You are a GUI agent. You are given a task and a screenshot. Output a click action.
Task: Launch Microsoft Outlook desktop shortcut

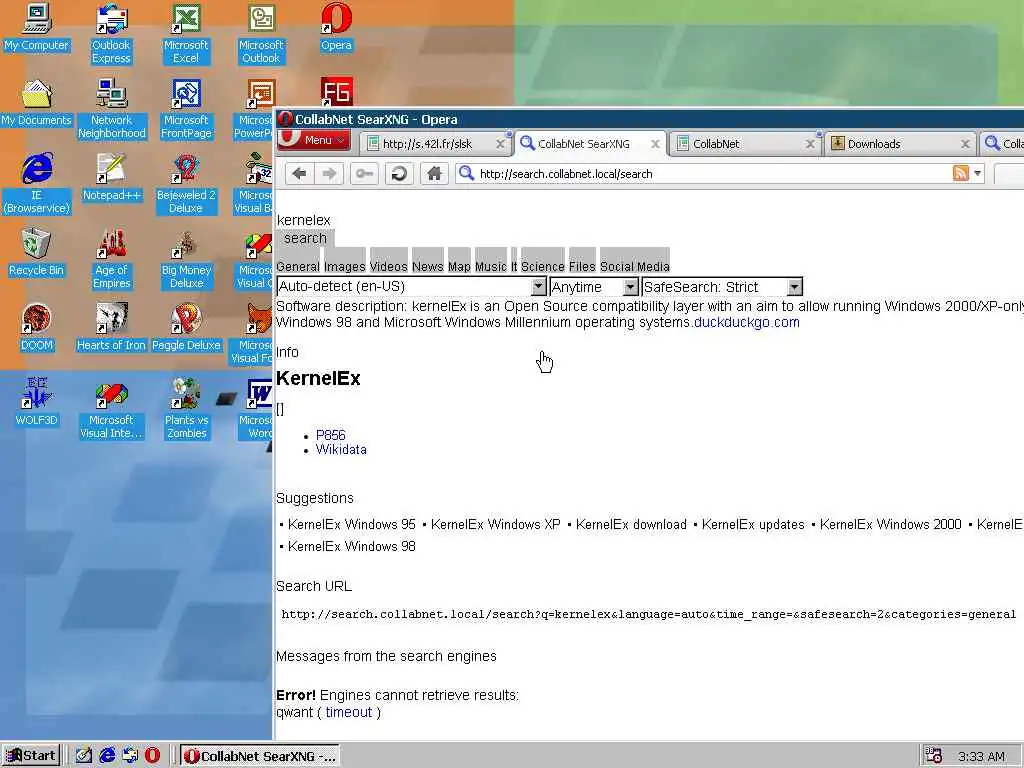pyautogui.click(x=261, y=35)
